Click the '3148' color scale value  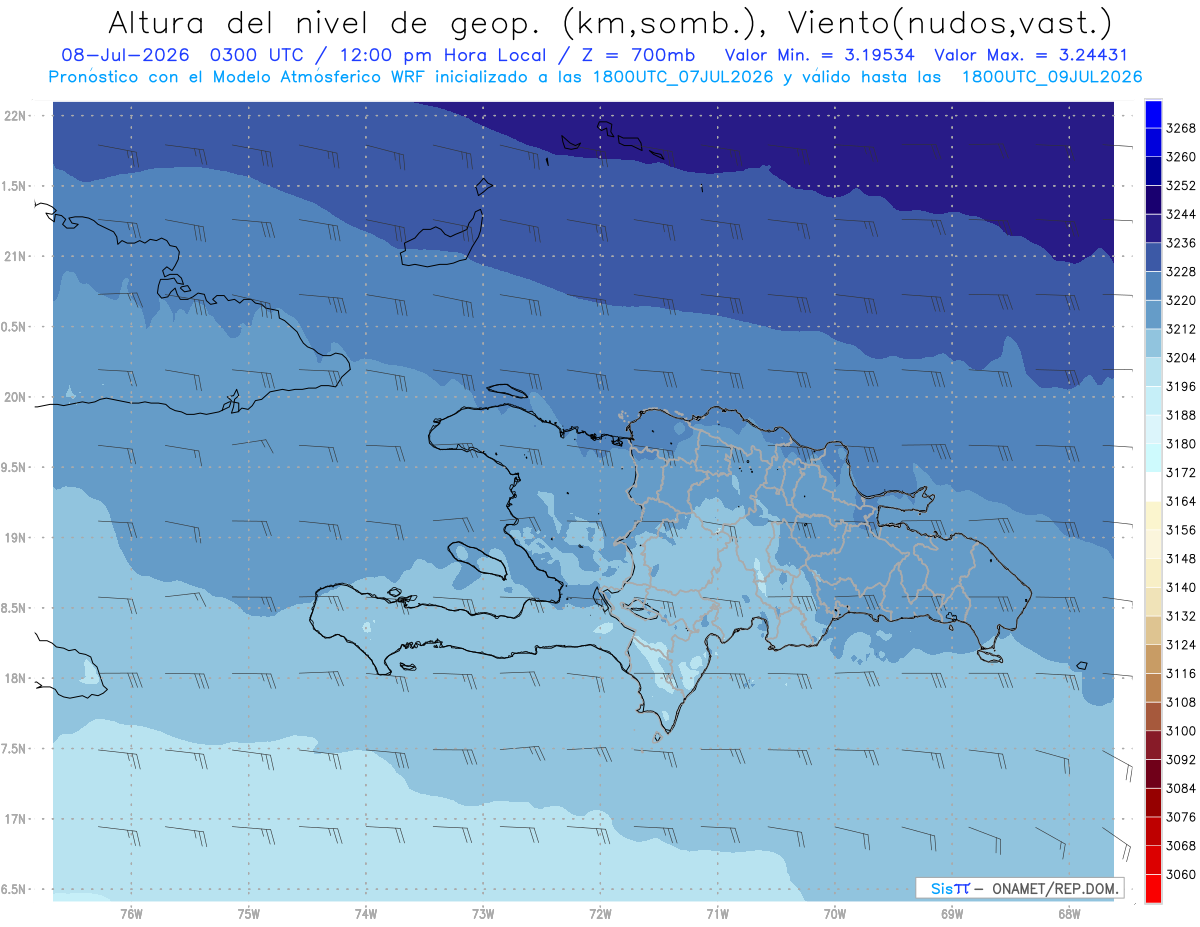pyautogui.click(x=1181, y=558)
